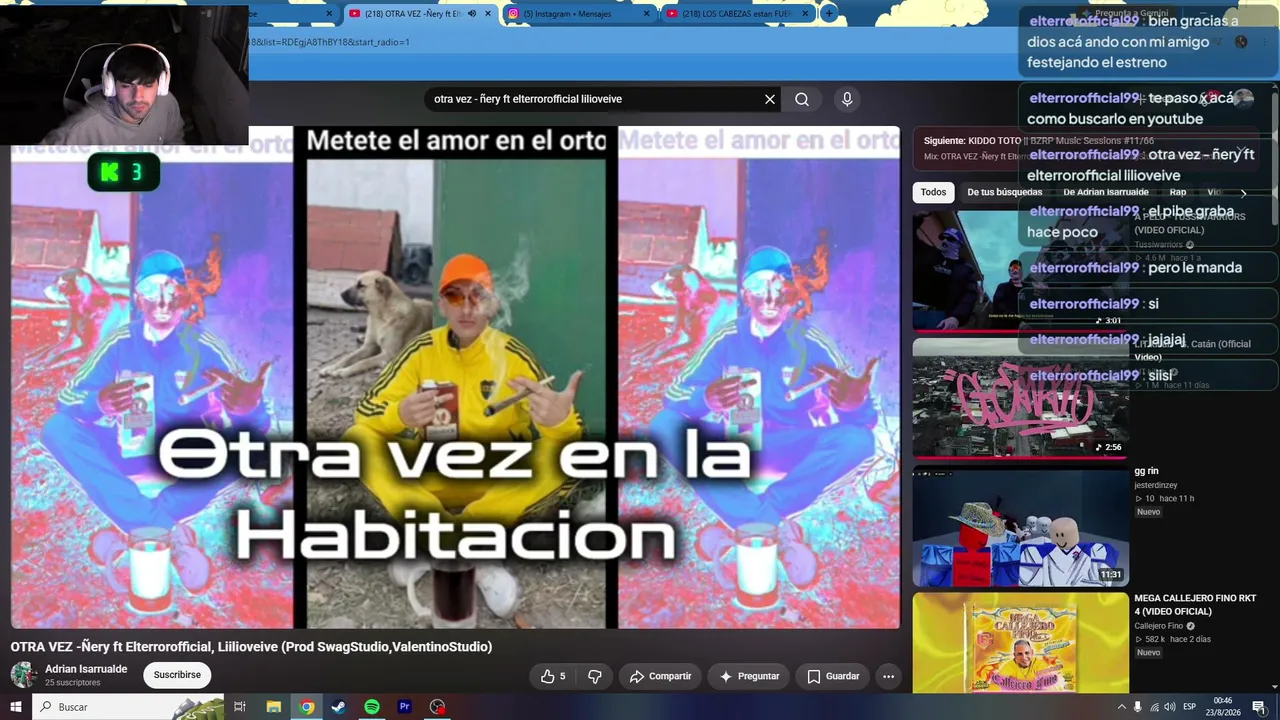Open the Windows Start menu
1280x720 pixels.
click(x=16, y=707)
